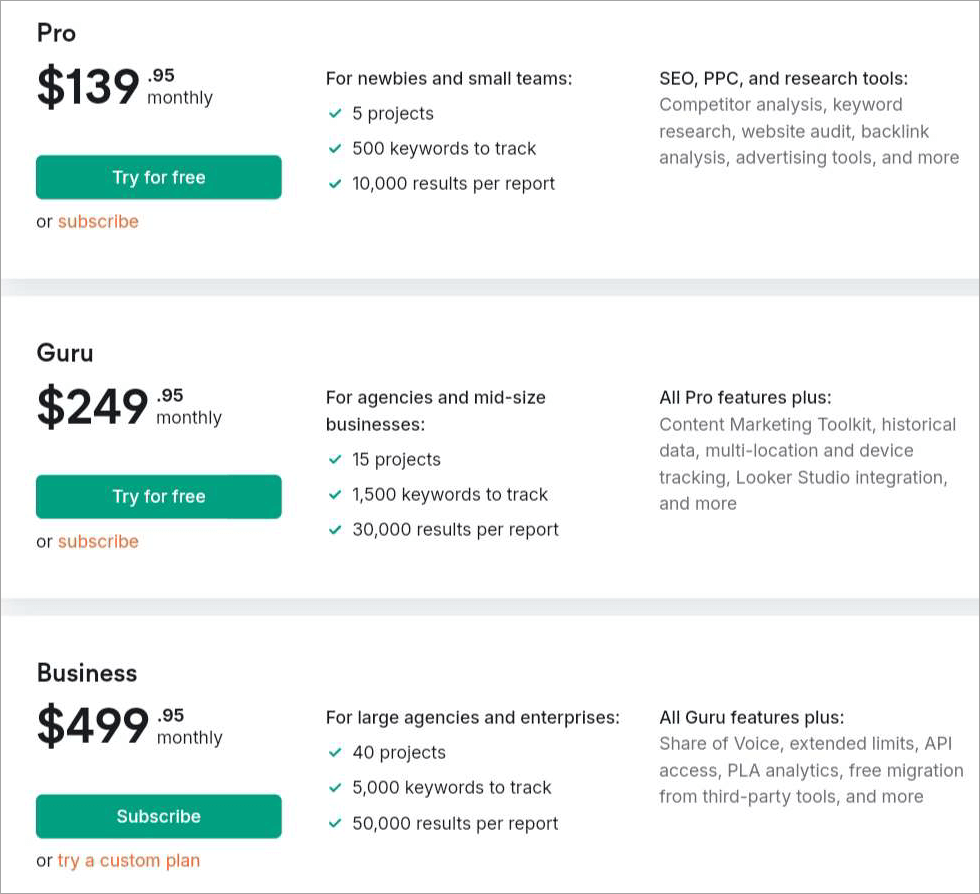Click the checkmark beside "10,000 results per report"
The height and width of the screenshot is (894, 980).
coord(335,184)
